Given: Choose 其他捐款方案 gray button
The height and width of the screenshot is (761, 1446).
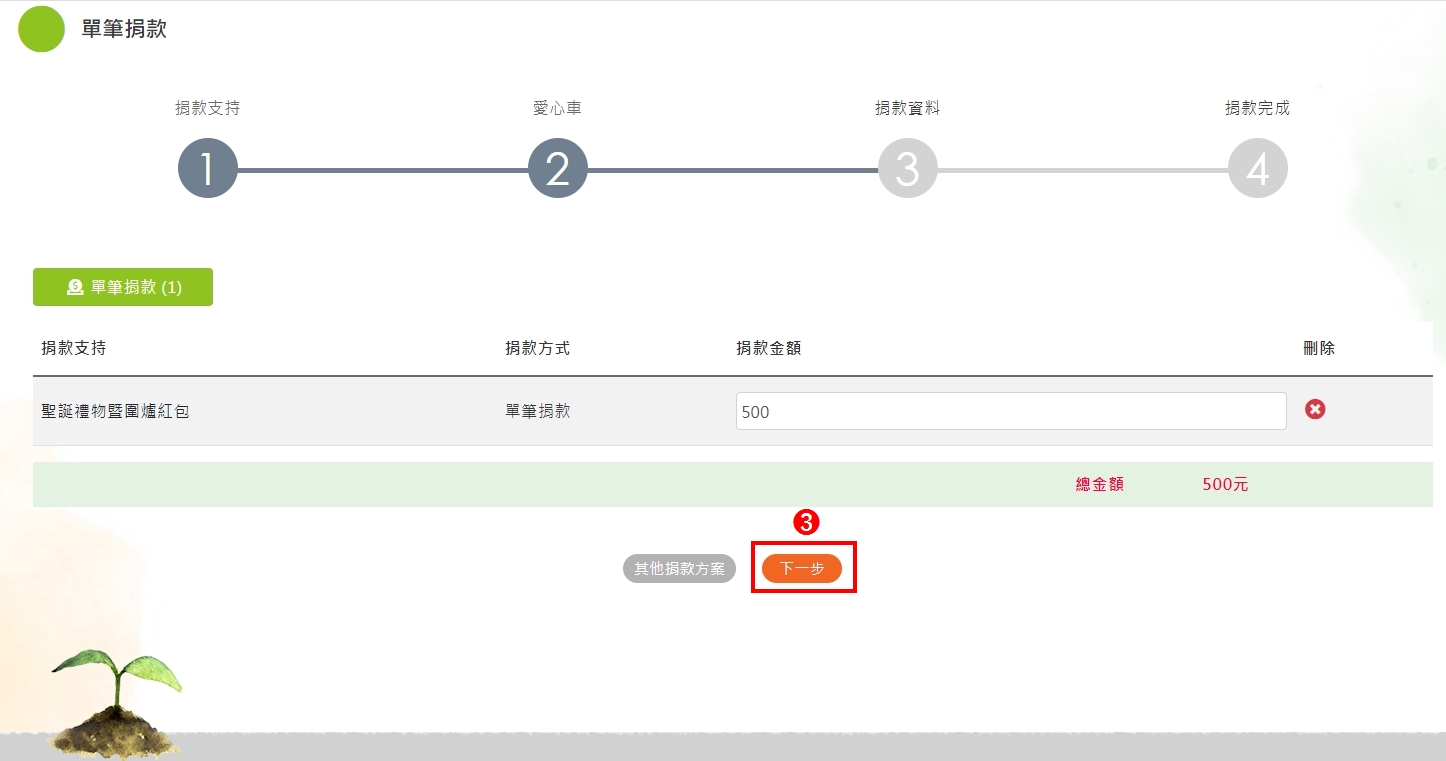Looking at the screenshot, I should [679, 569].
